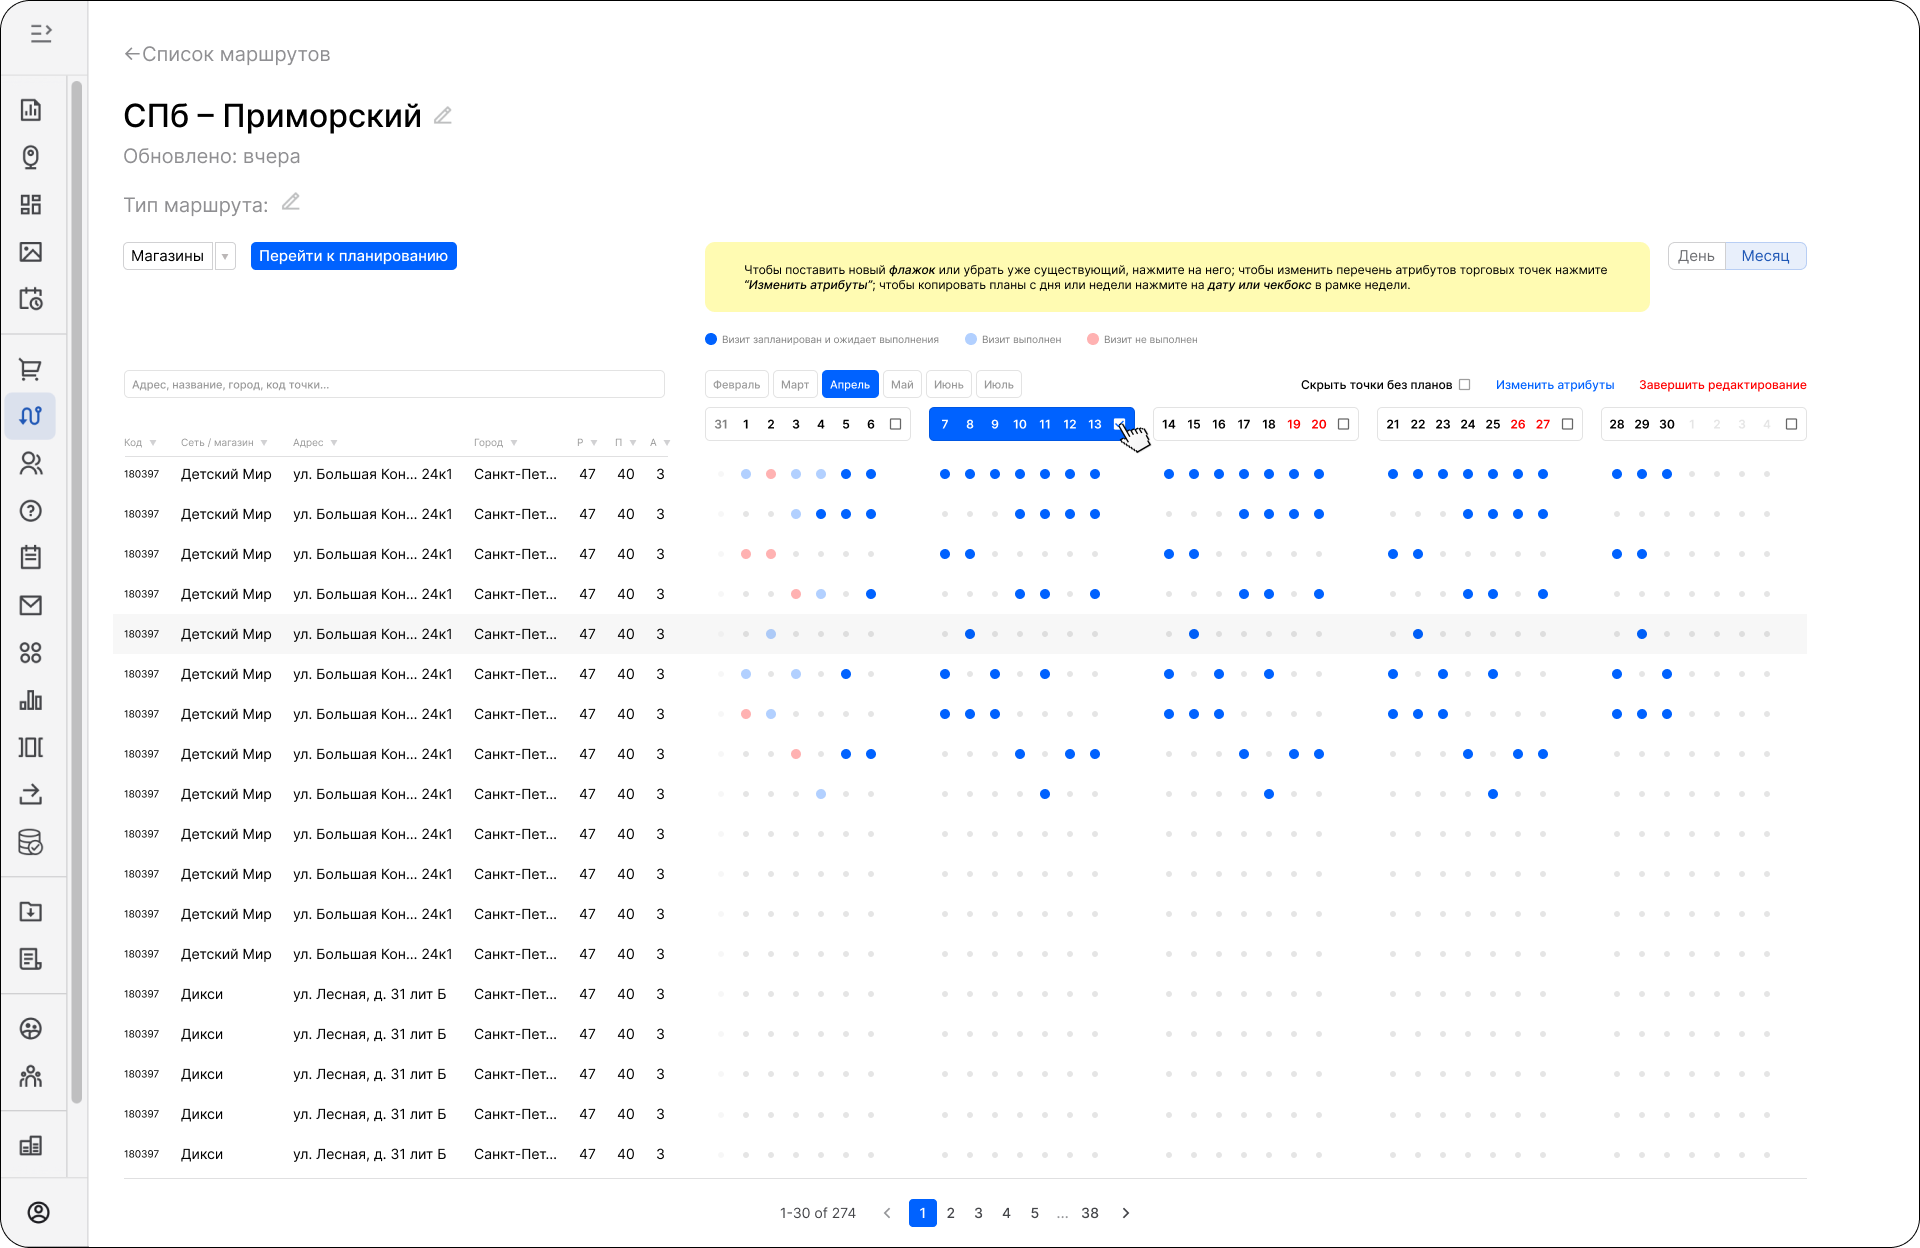Switch to the Май month tab
The width and height of the screenshot is (1920, 1248).
tap(902, 384)
